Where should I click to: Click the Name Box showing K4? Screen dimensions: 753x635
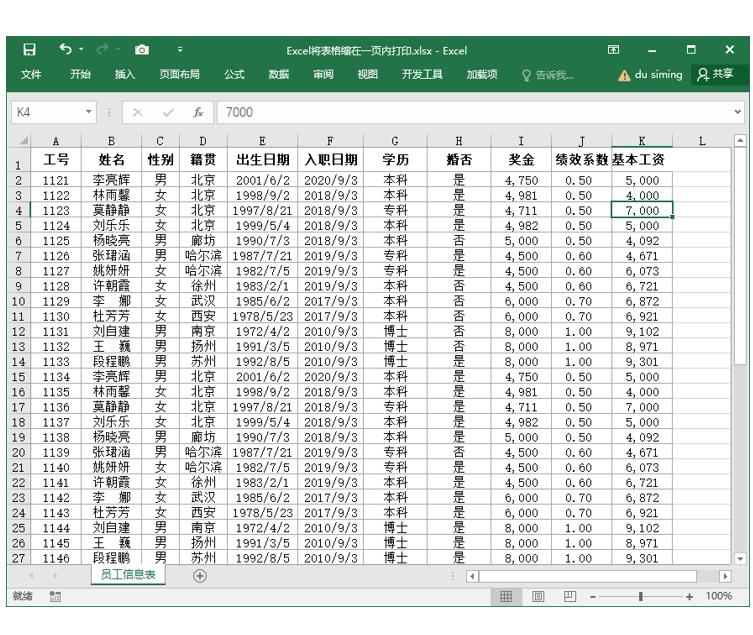(x=47, y=112)
